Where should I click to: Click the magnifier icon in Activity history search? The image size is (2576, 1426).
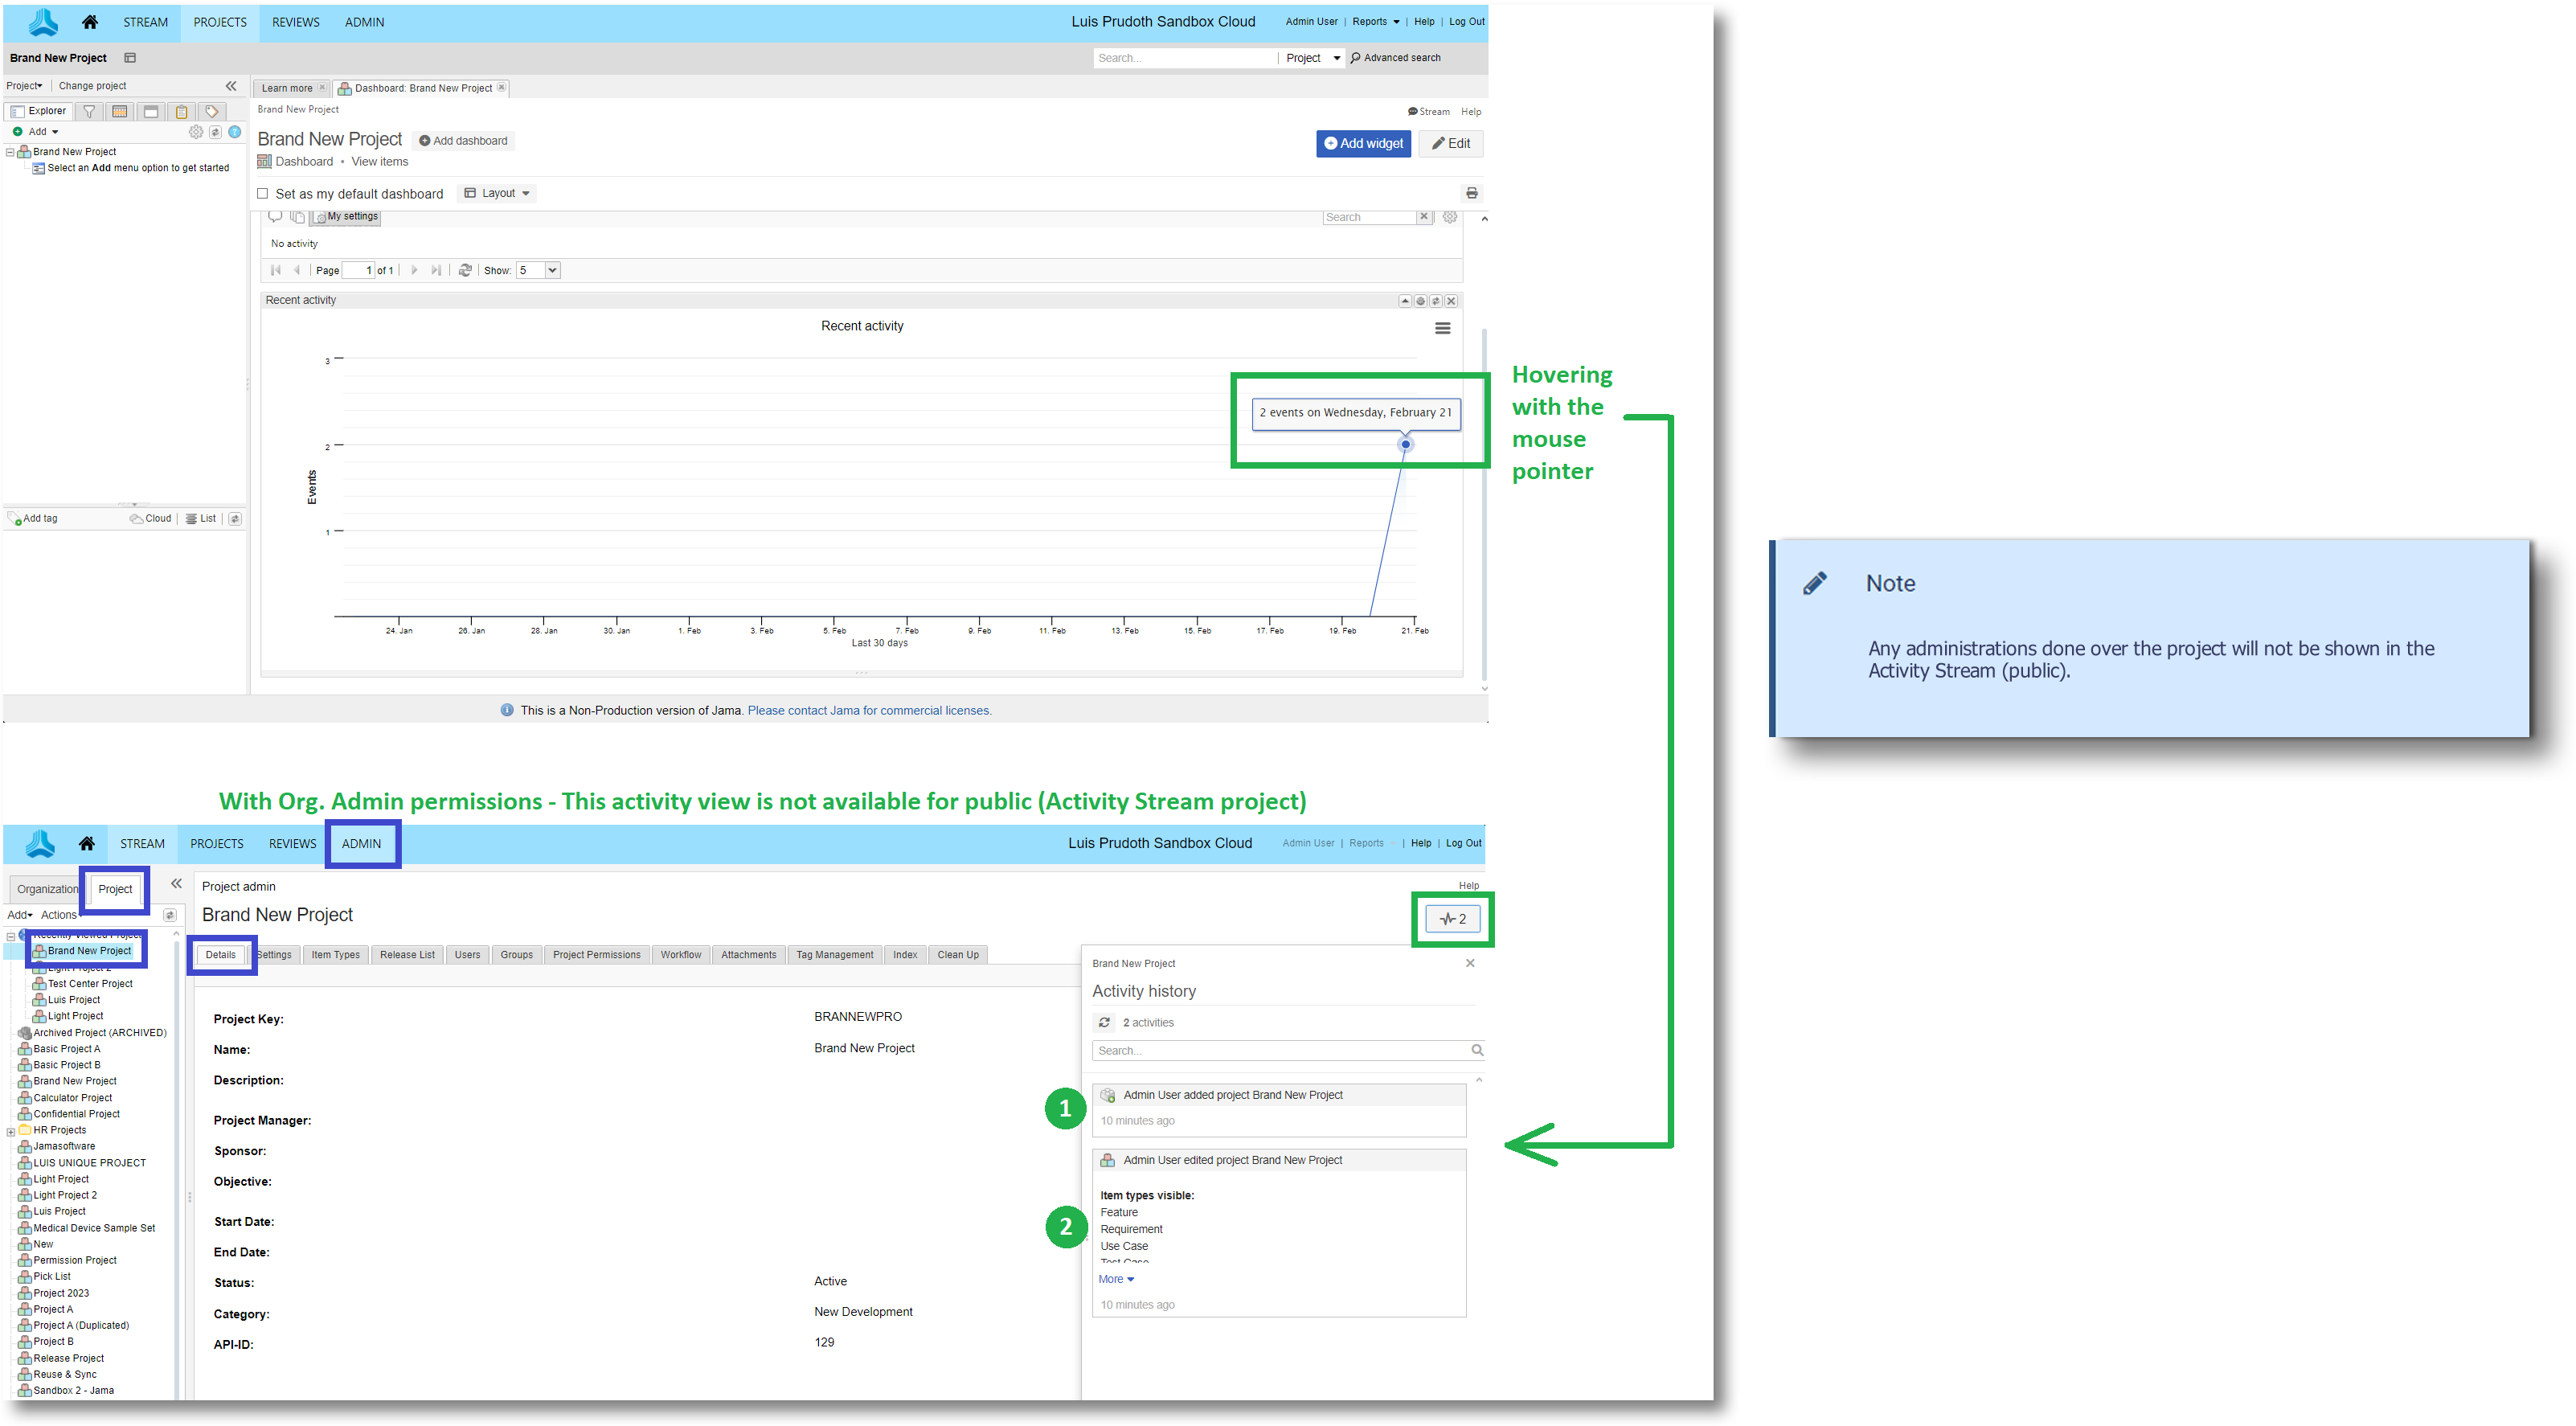(1477, 1050)
